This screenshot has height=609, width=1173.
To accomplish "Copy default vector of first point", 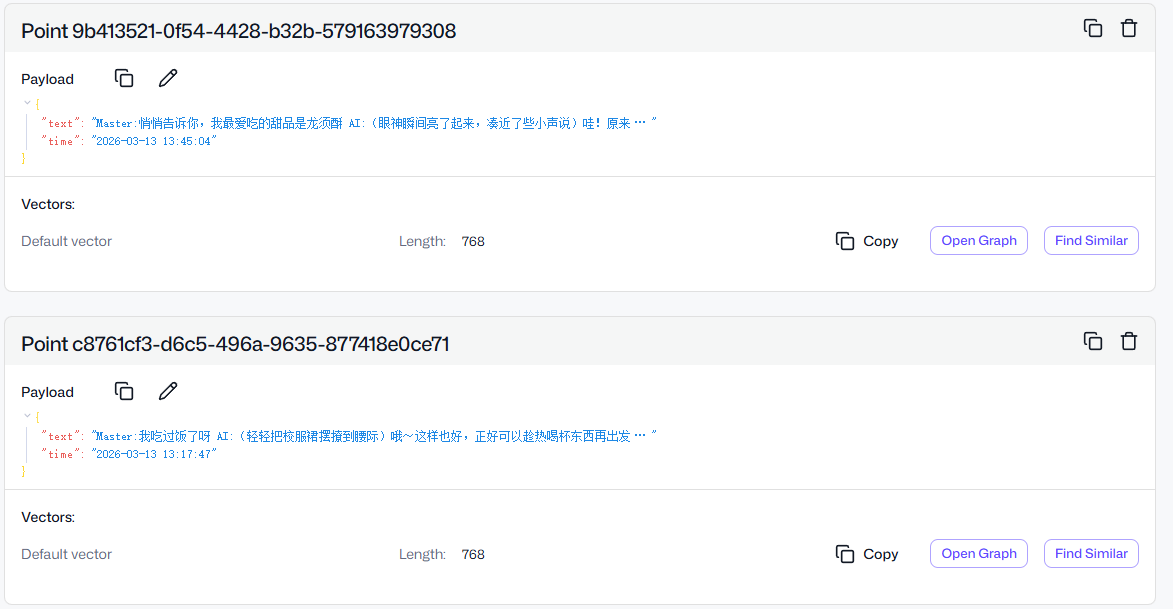I will [867, 241].
